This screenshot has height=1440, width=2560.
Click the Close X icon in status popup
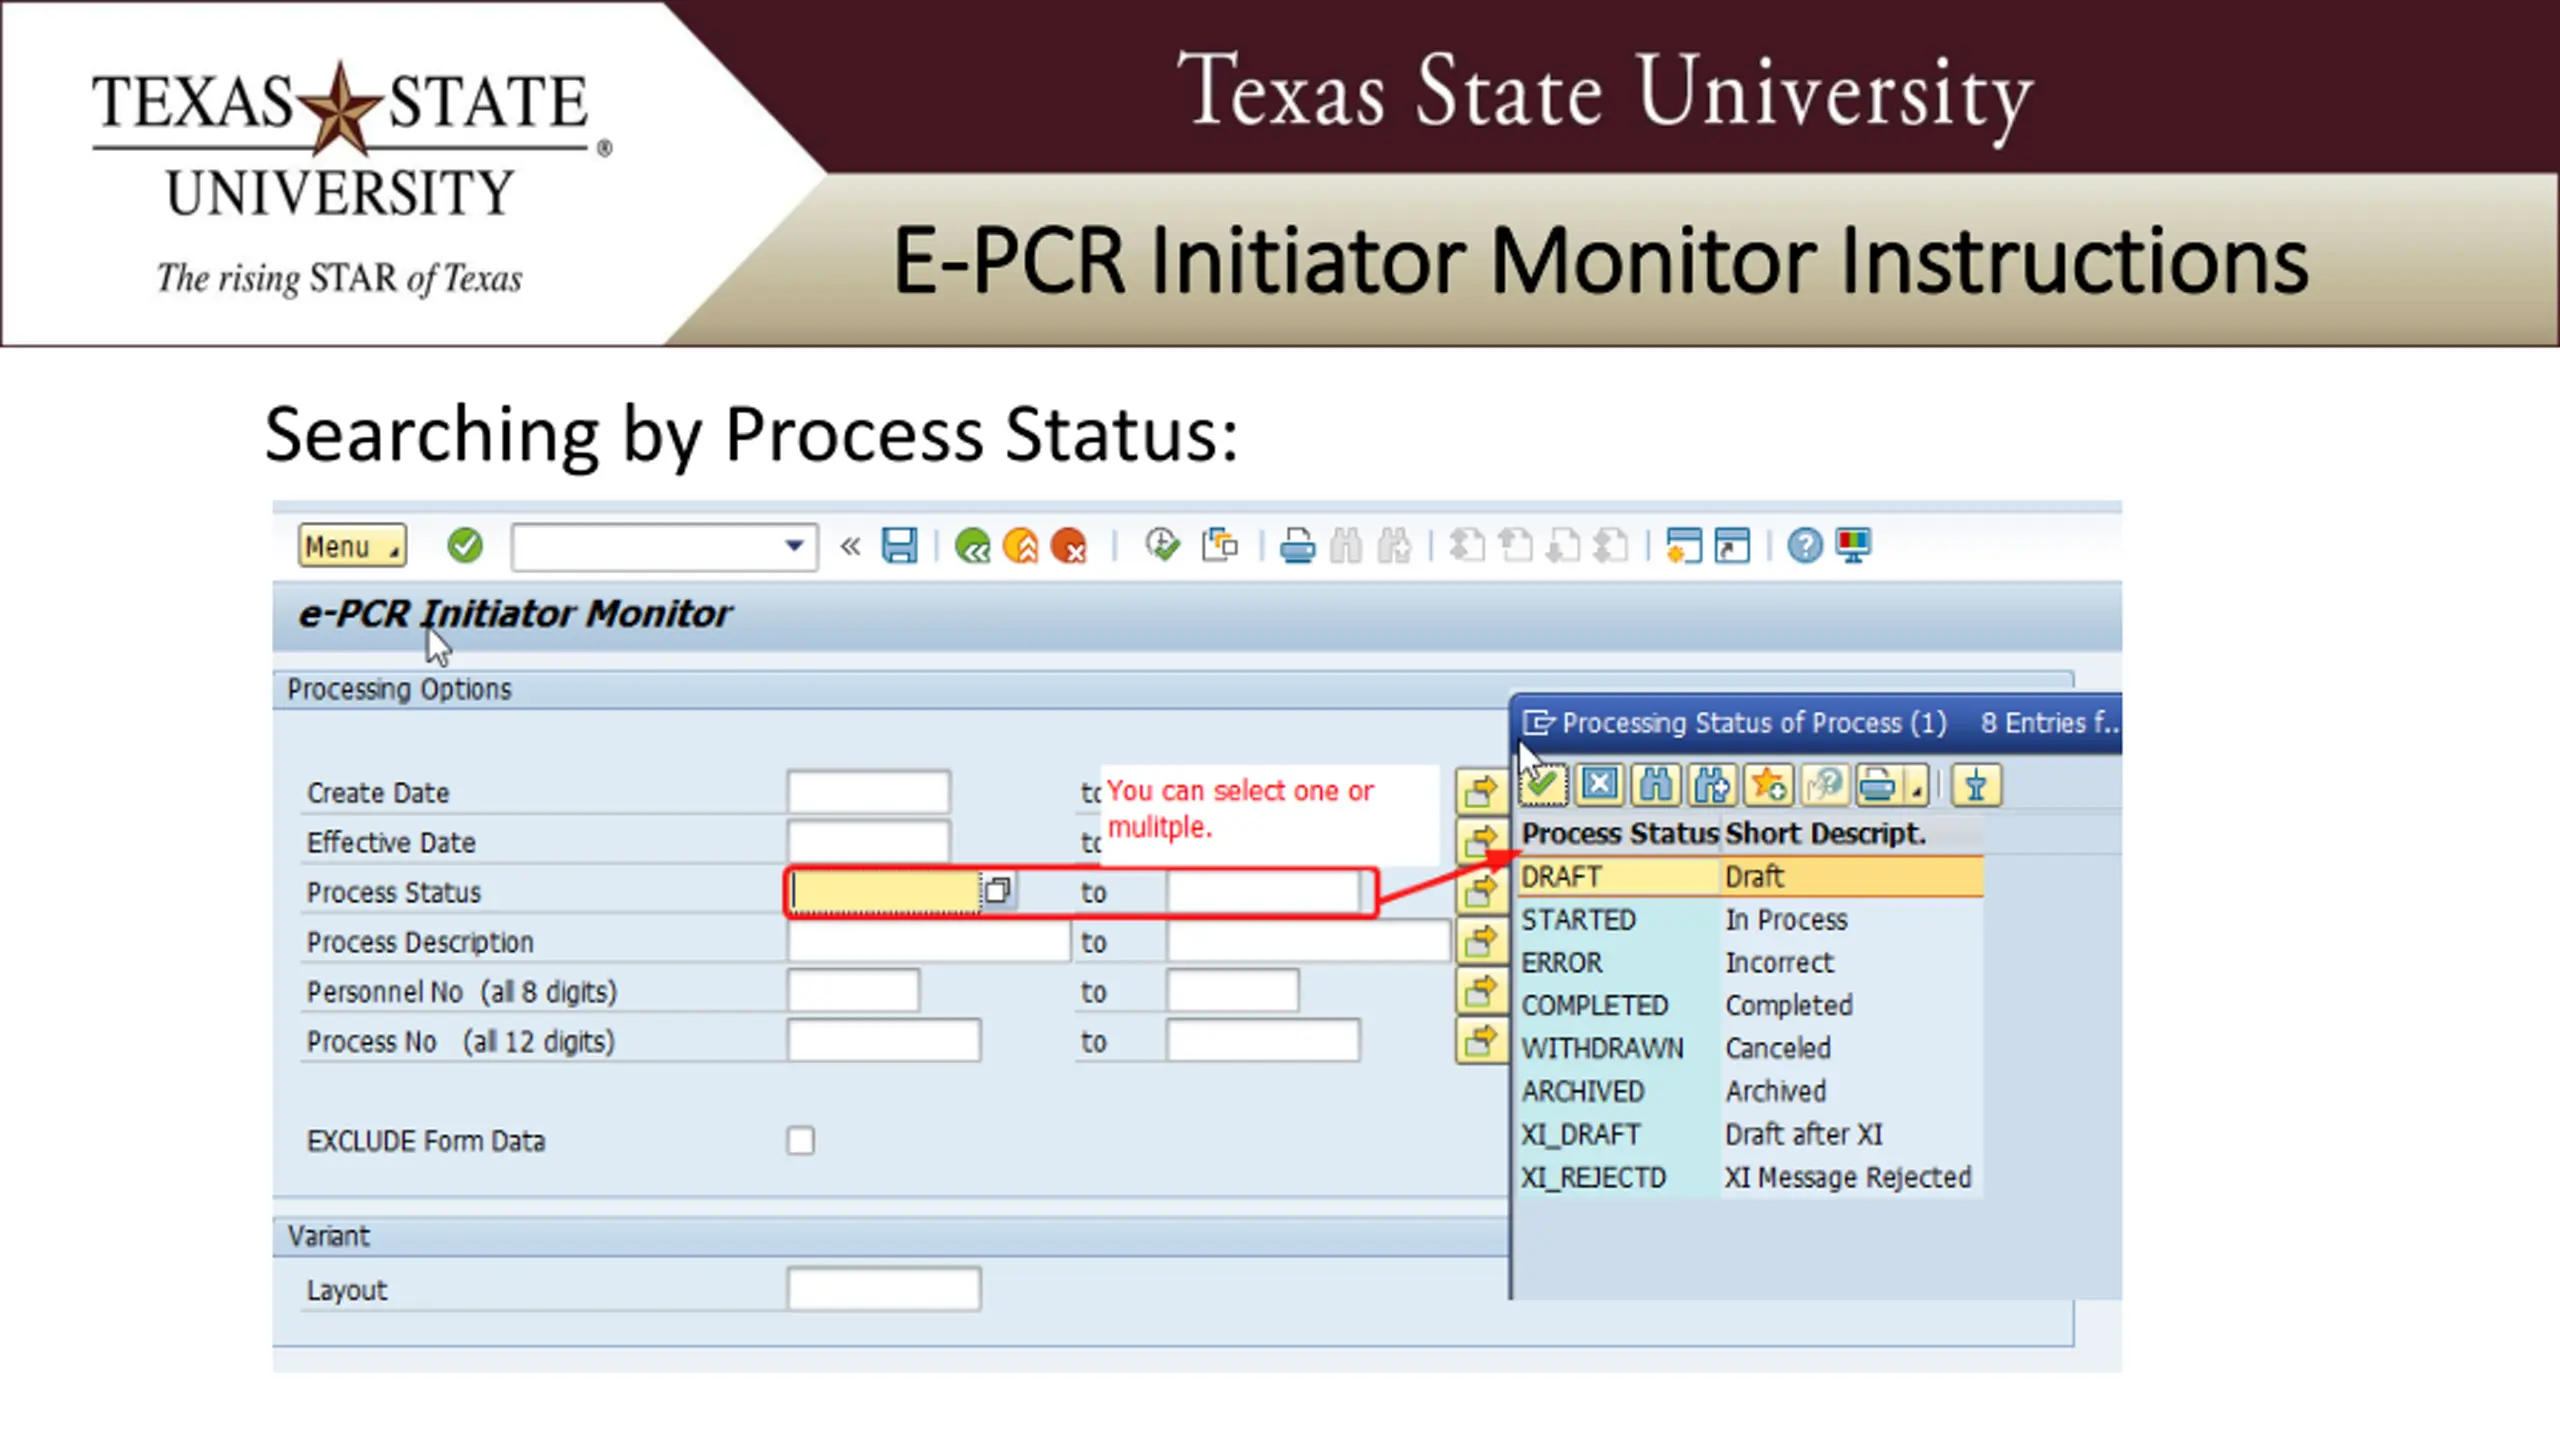pos(1600,785)
